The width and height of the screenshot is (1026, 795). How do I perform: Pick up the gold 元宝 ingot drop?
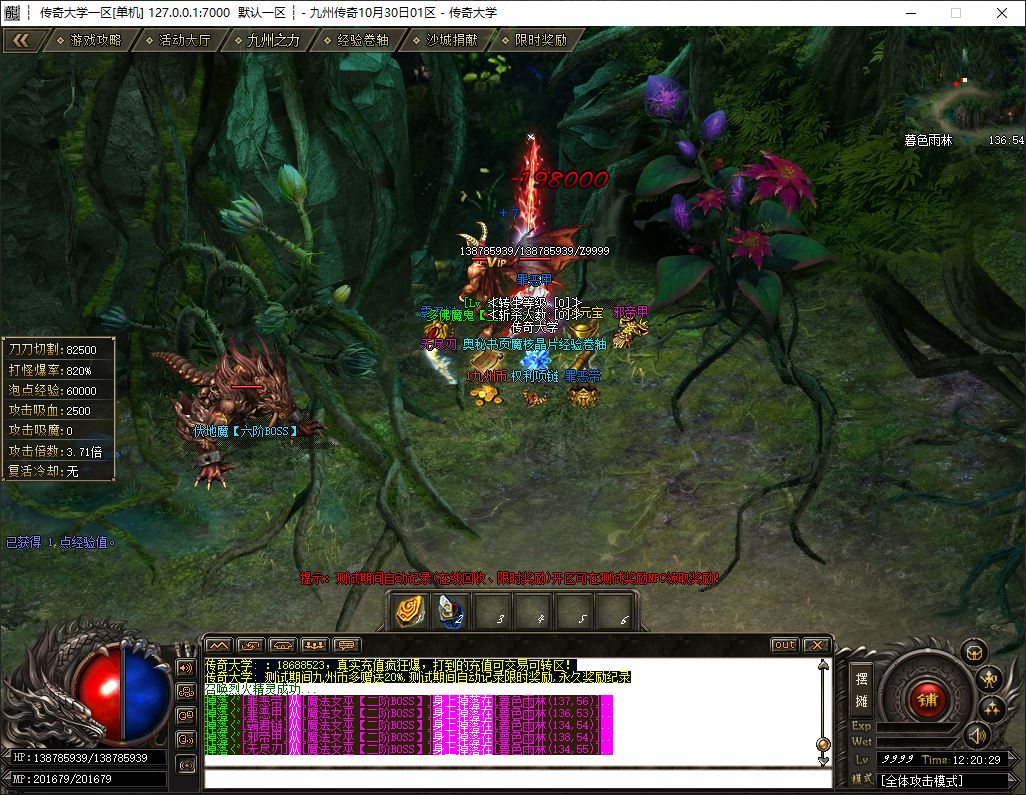coord(584,329)
